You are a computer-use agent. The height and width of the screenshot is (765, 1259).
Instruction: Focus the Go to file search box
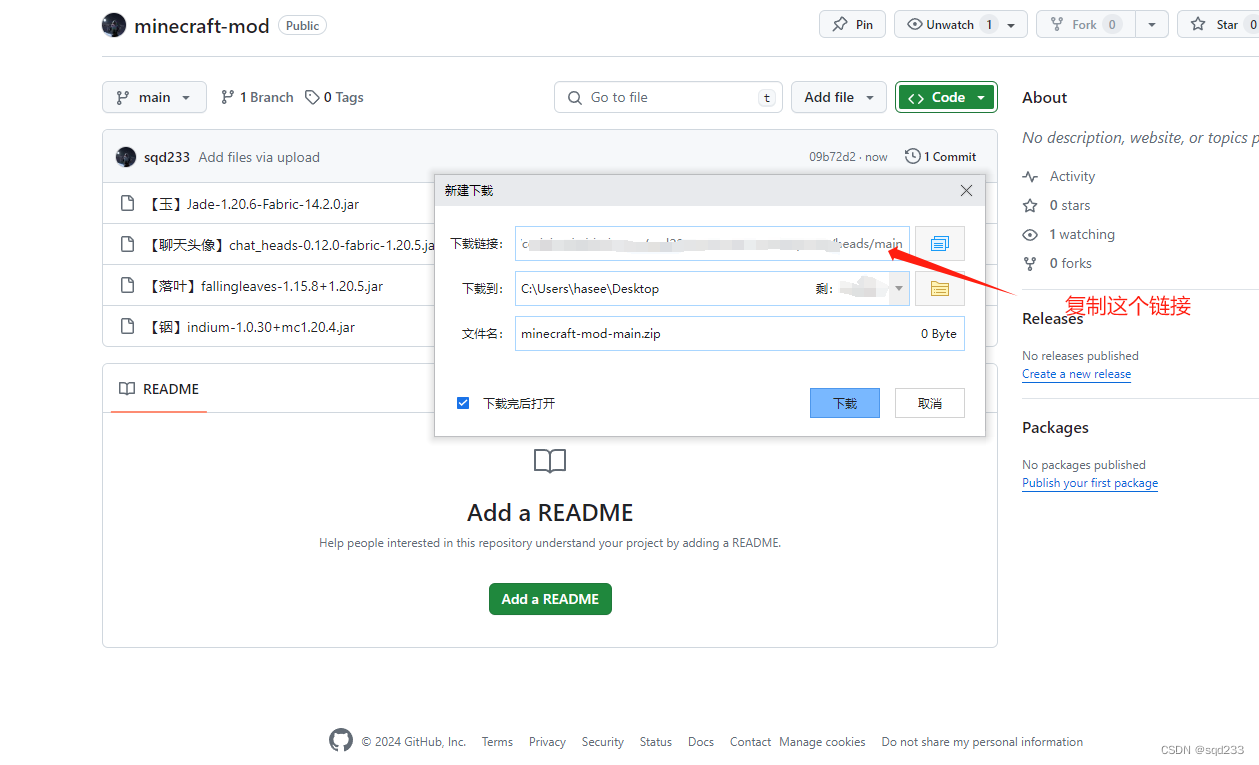point(668,97)
